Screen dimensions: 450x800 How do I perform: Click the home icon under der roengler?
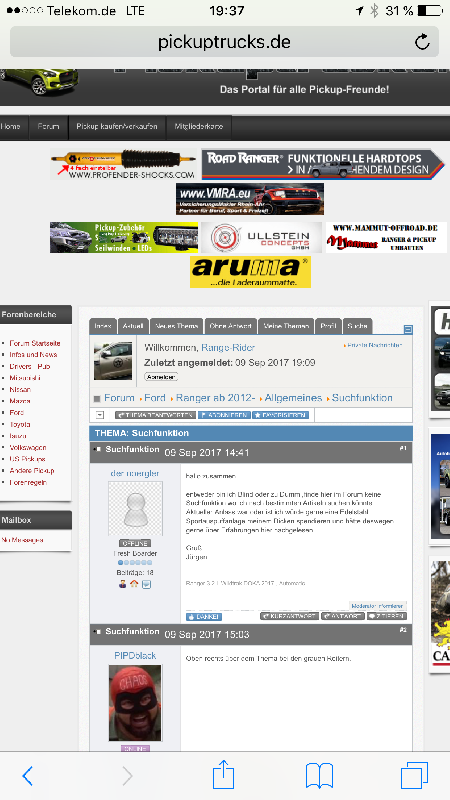134,584
